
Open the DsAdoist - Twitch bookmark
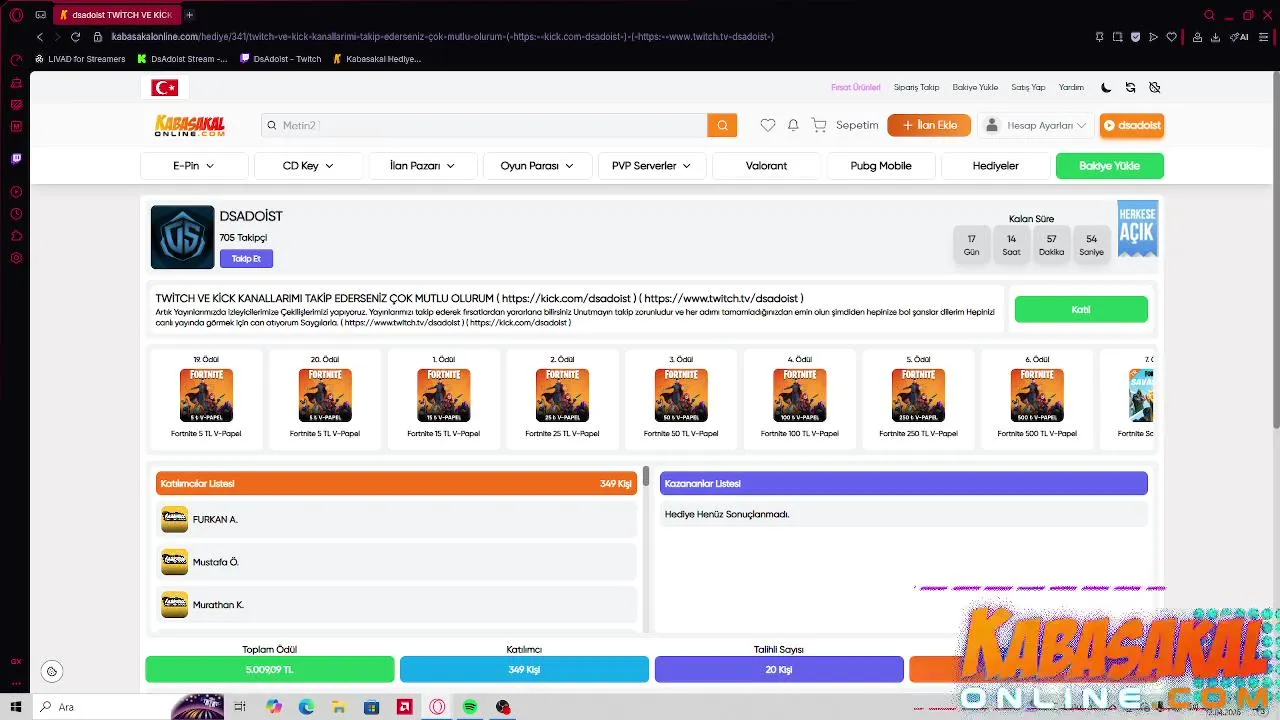pyautogui.click(x=281, y=59)
